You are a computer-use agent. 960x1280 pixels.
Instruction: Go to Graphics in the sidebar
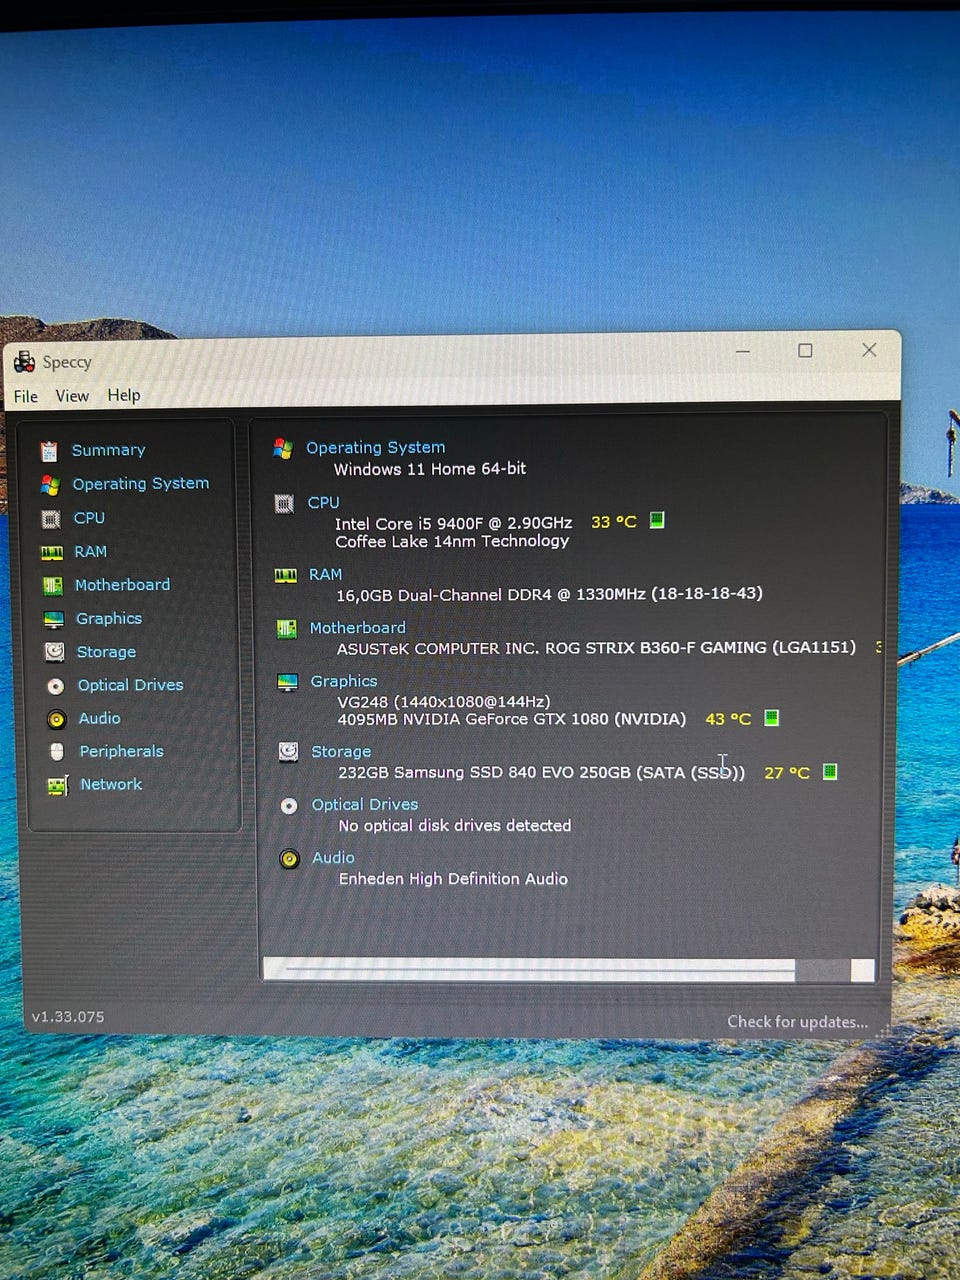109,619
